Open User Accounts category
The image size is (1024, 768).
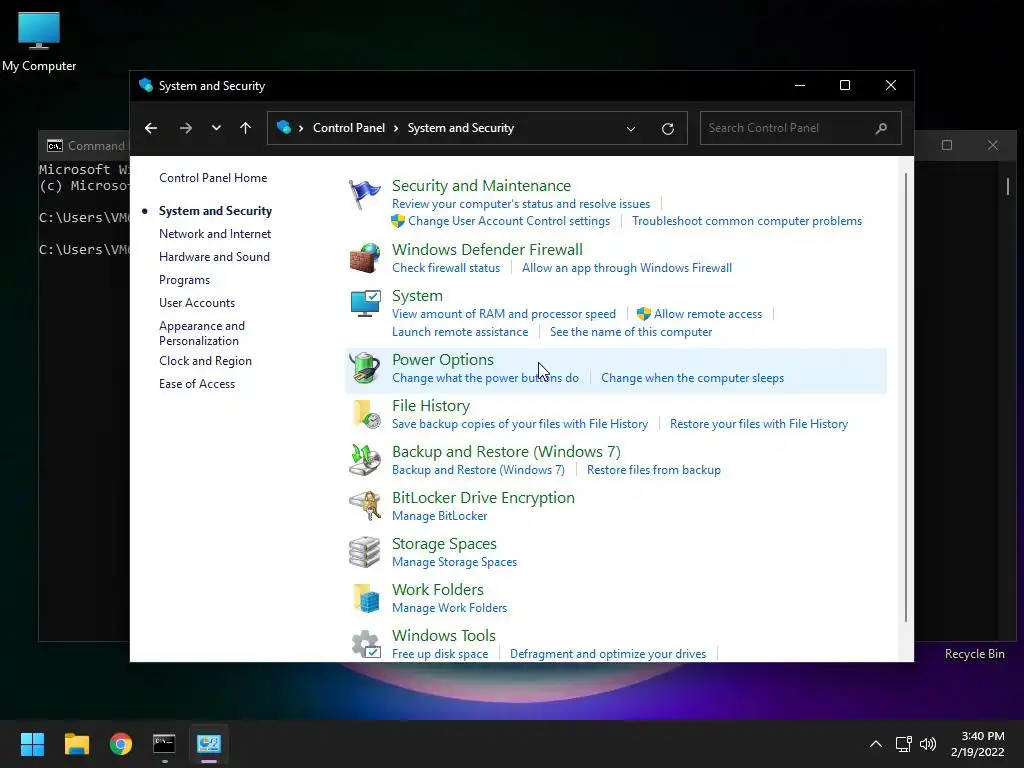click(197, 302)
